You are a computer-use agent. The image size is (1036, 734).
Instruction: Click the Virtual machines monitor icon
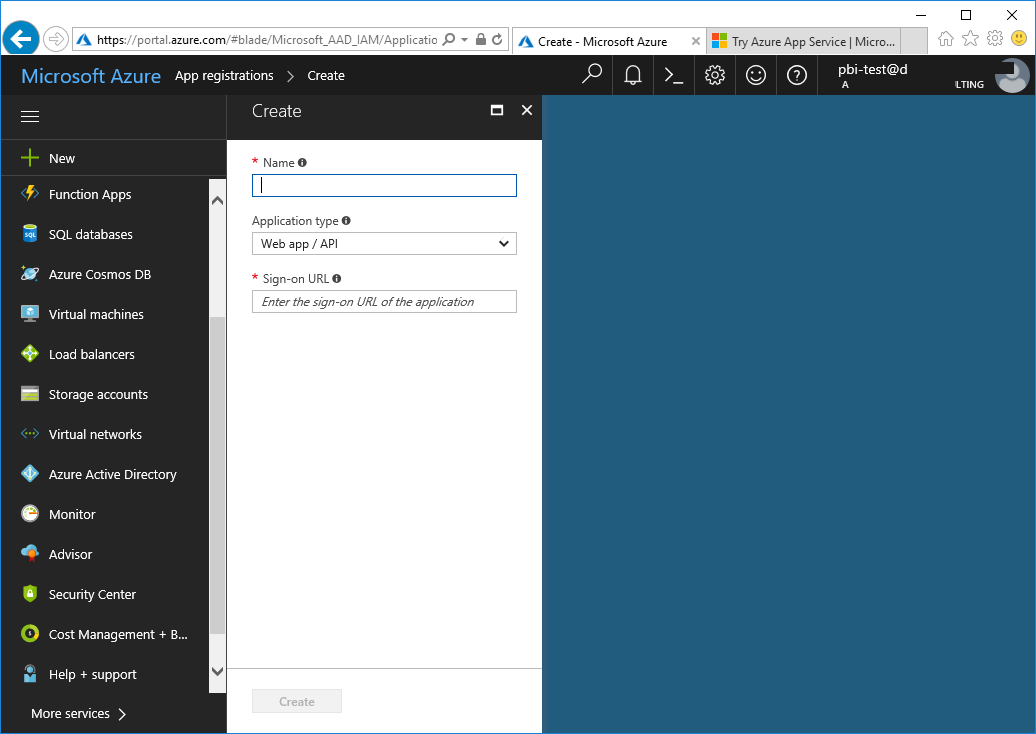pos(30,314)
